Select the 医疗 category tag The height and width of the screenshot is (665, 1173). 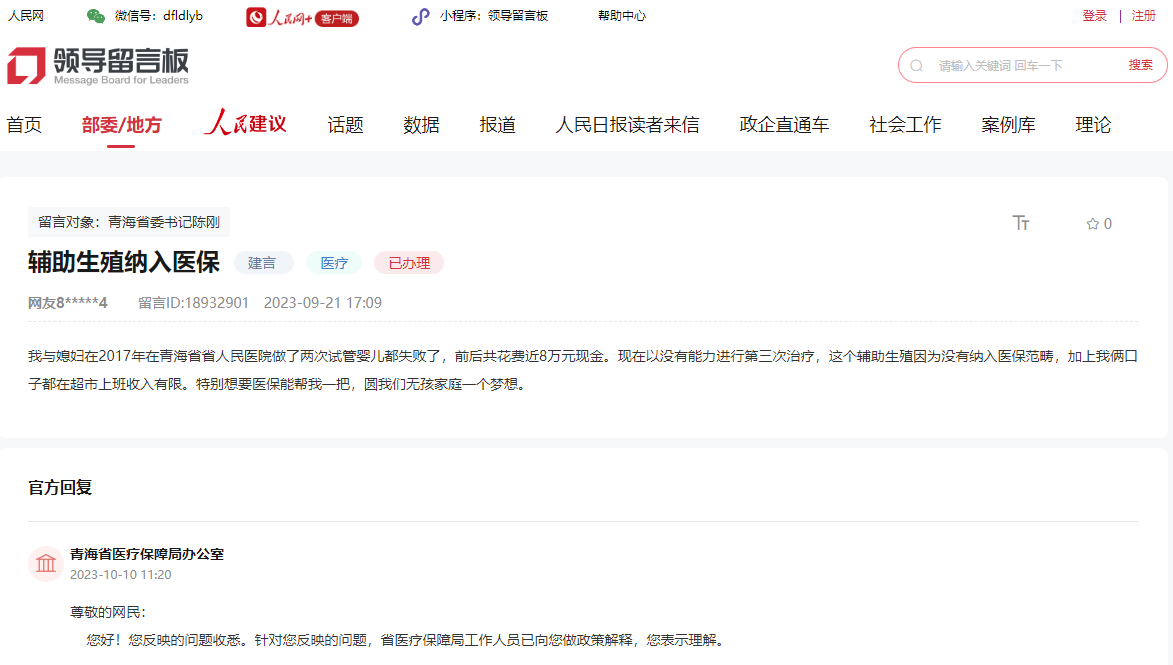[x=334, y=262]
